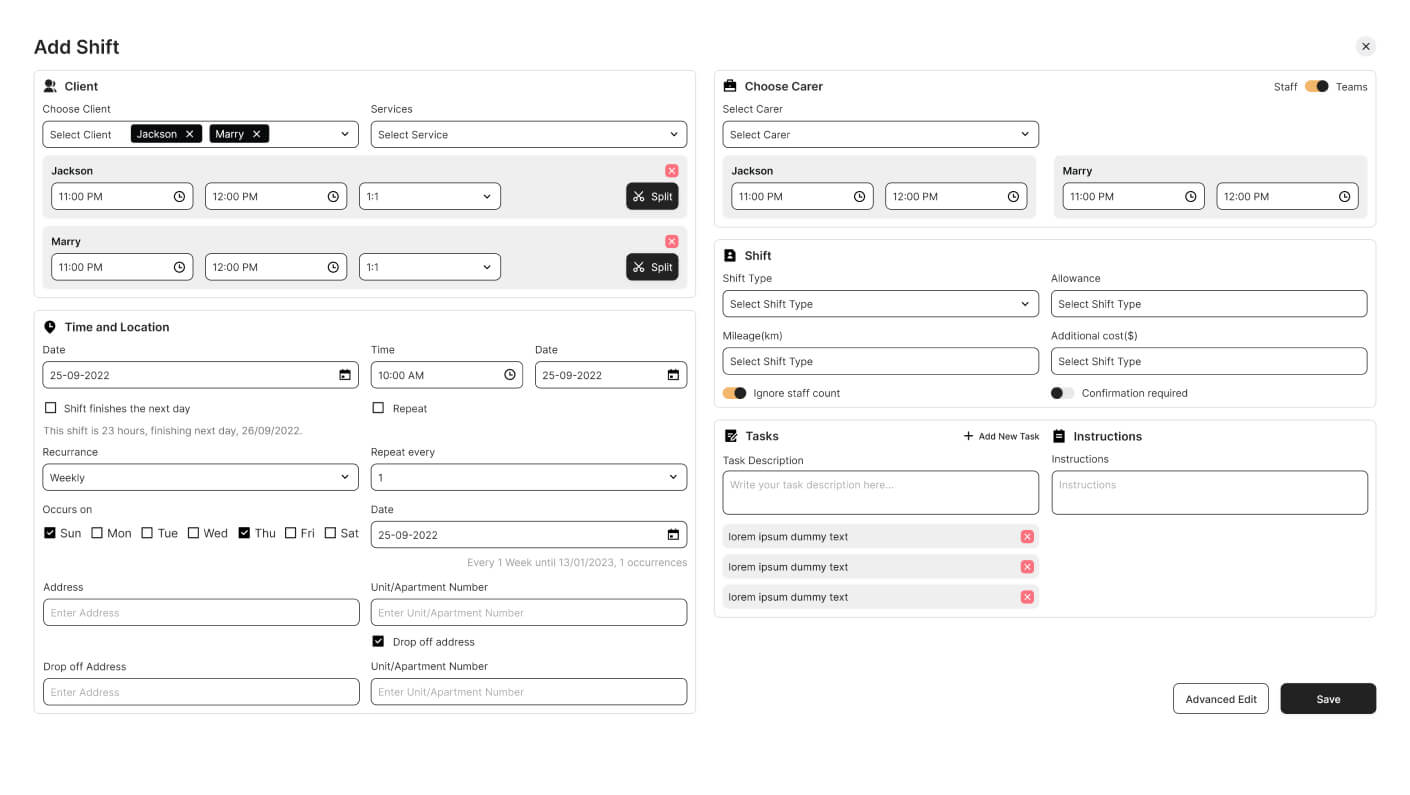Open clock picker for 10:00 AM Time
The image size is (1410, 795).
tap(510, 375)
